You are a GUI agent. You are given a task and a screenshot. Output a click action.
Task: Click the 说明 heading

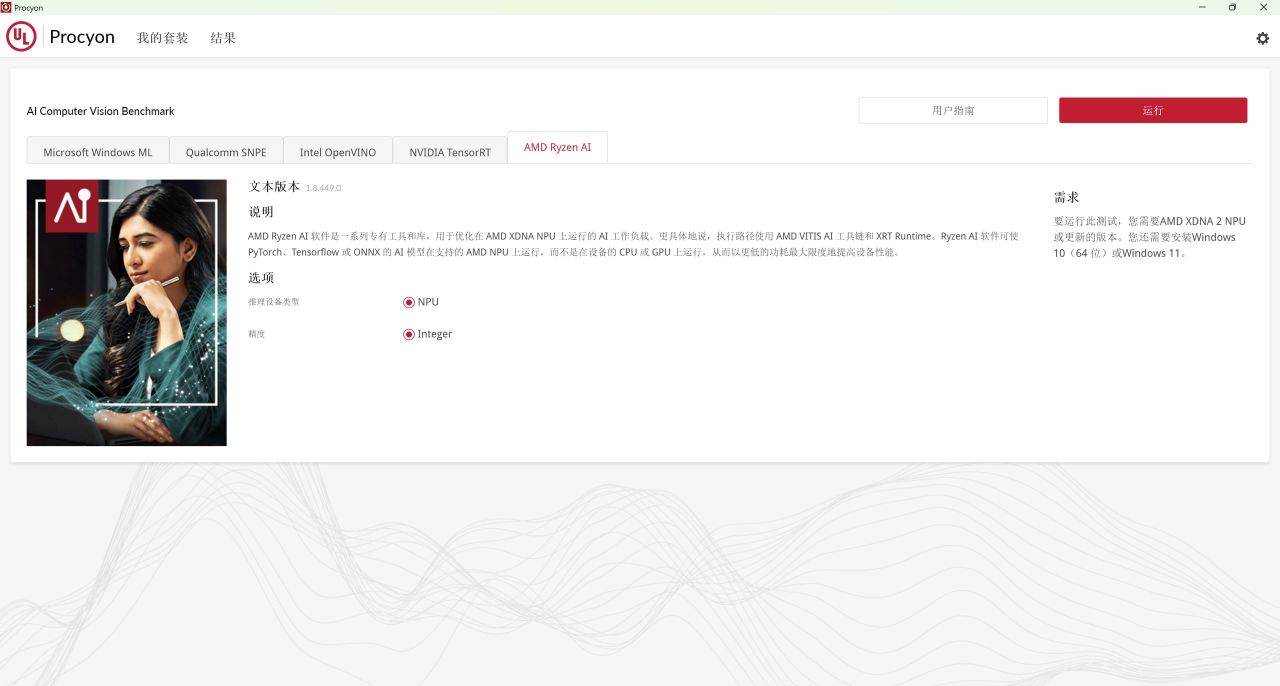point(261,212)
